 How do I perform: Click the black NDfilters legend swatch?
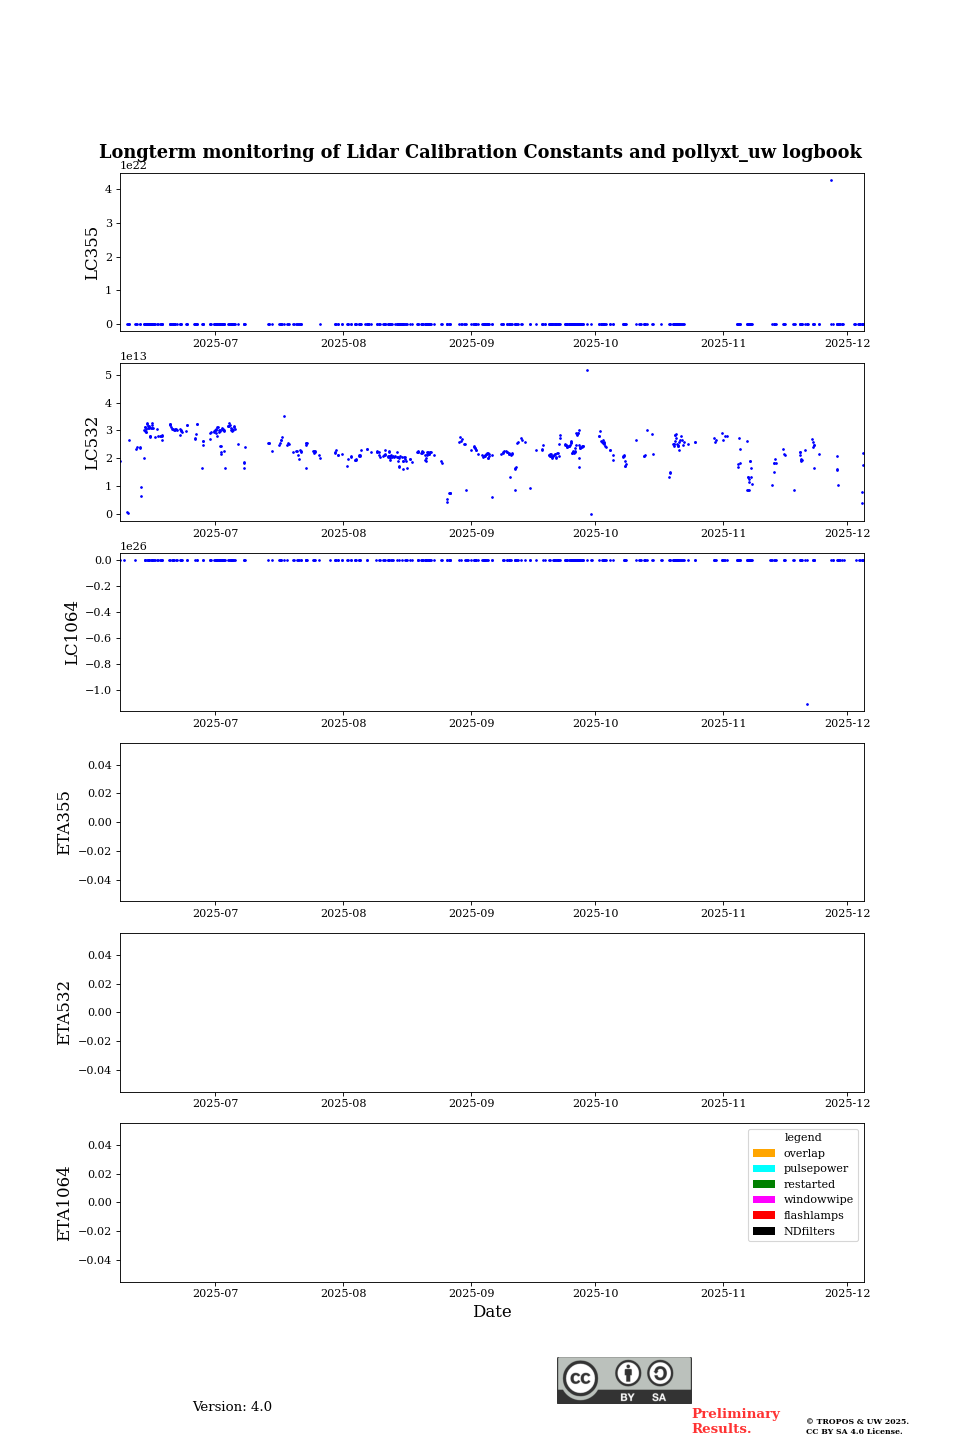tap(764, 1231)
